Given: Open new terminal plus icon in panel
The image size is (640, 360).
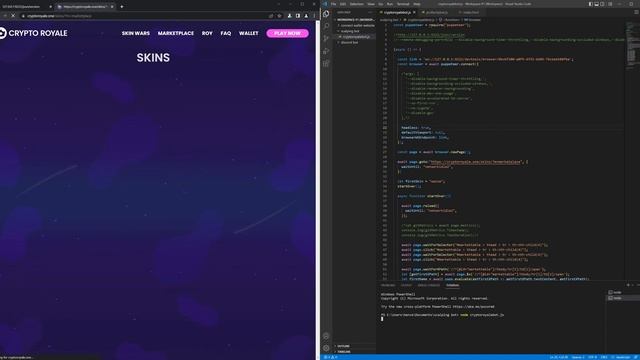Looking at the screenshot, I should point(628,285).
